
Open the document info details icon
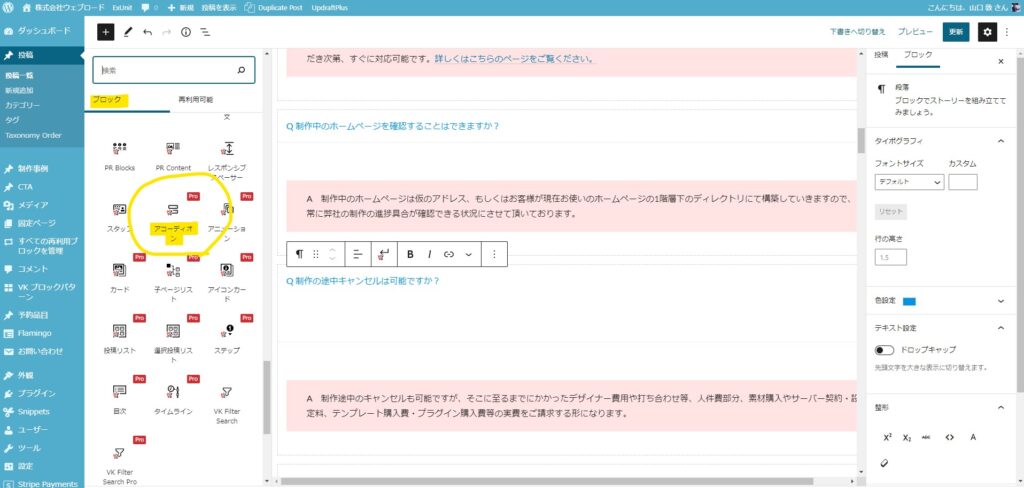[x=185, y=32]
